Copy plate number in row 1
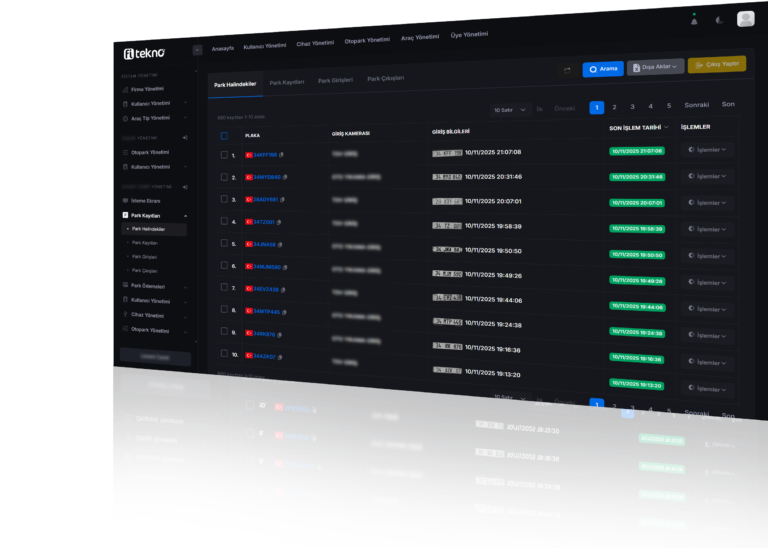768x548 pixels. [282, 155]
